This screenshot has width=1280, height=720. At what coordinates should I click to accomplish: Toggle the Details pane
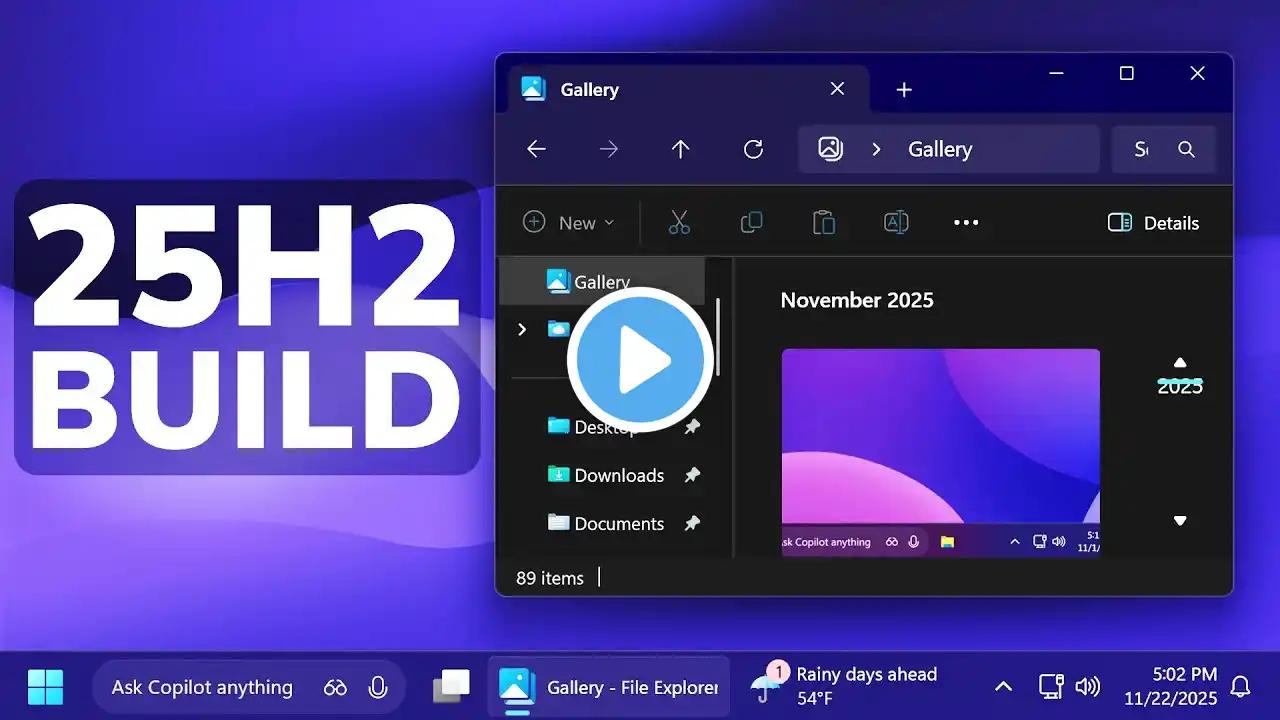click(1153, 222)
